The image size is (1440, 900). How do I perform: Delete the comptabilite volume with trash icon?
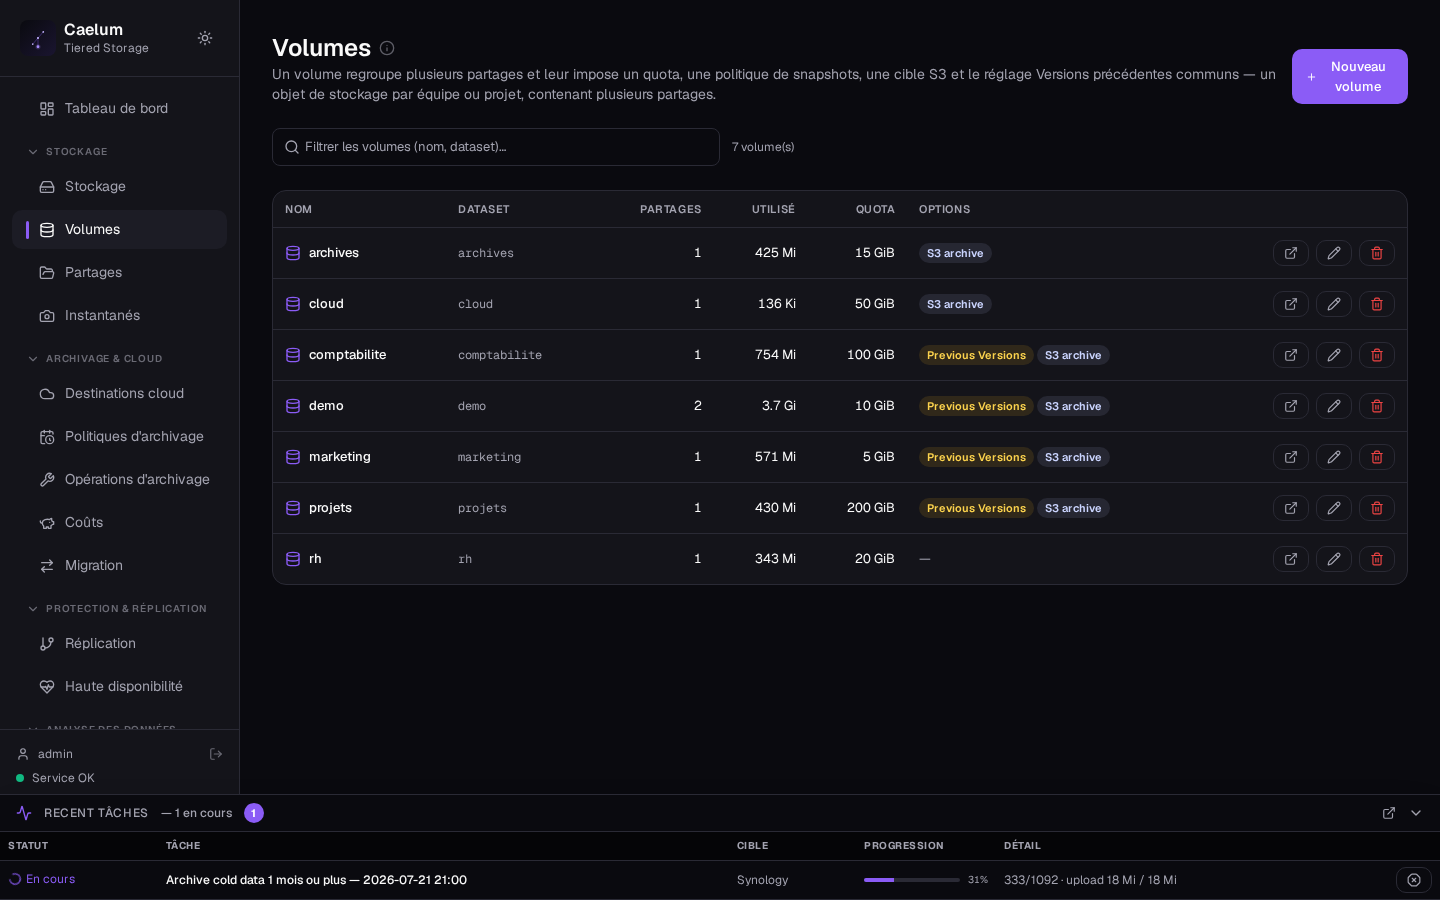coord(1377,355)
